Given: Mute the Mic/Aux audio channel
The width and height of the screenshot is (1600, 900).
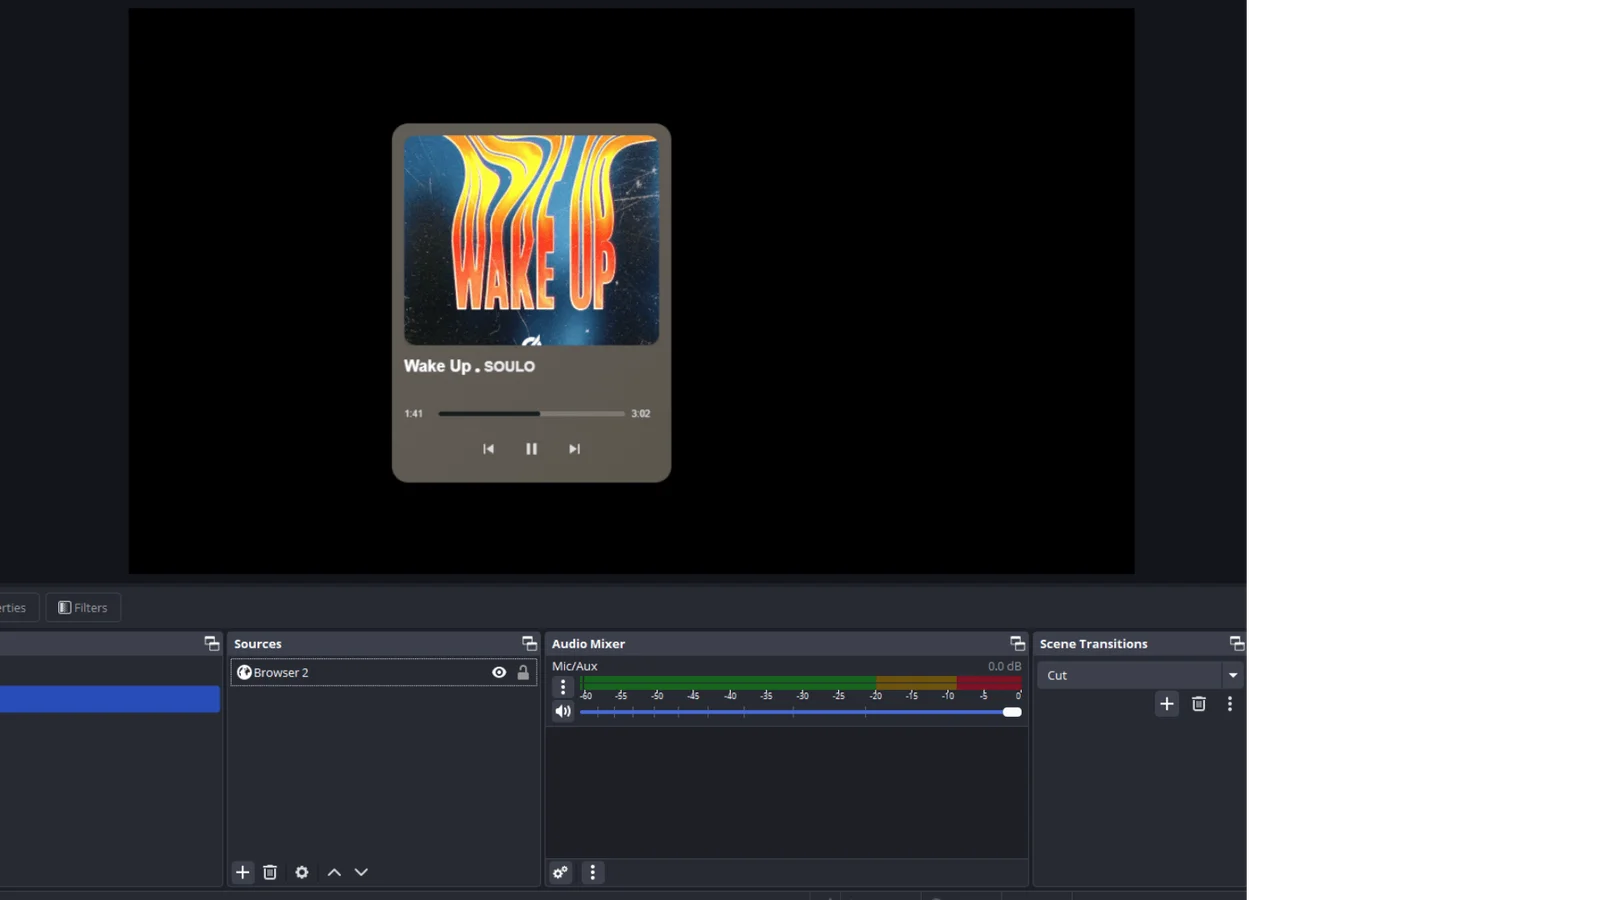Looking at the screenshot, I should pos(563,712).
